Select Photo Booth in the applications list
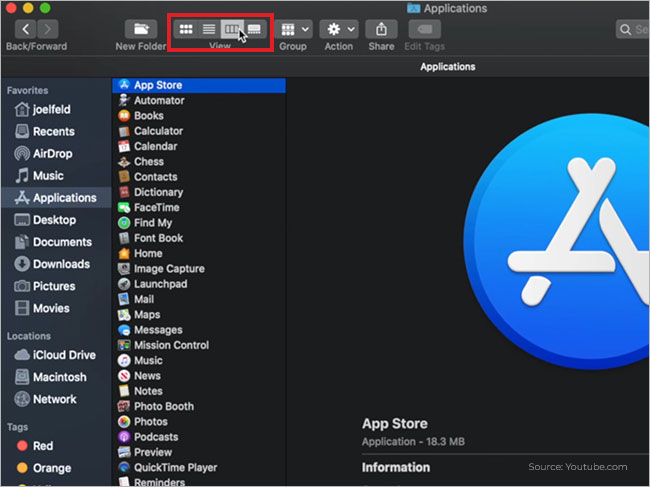 (199, 407)
